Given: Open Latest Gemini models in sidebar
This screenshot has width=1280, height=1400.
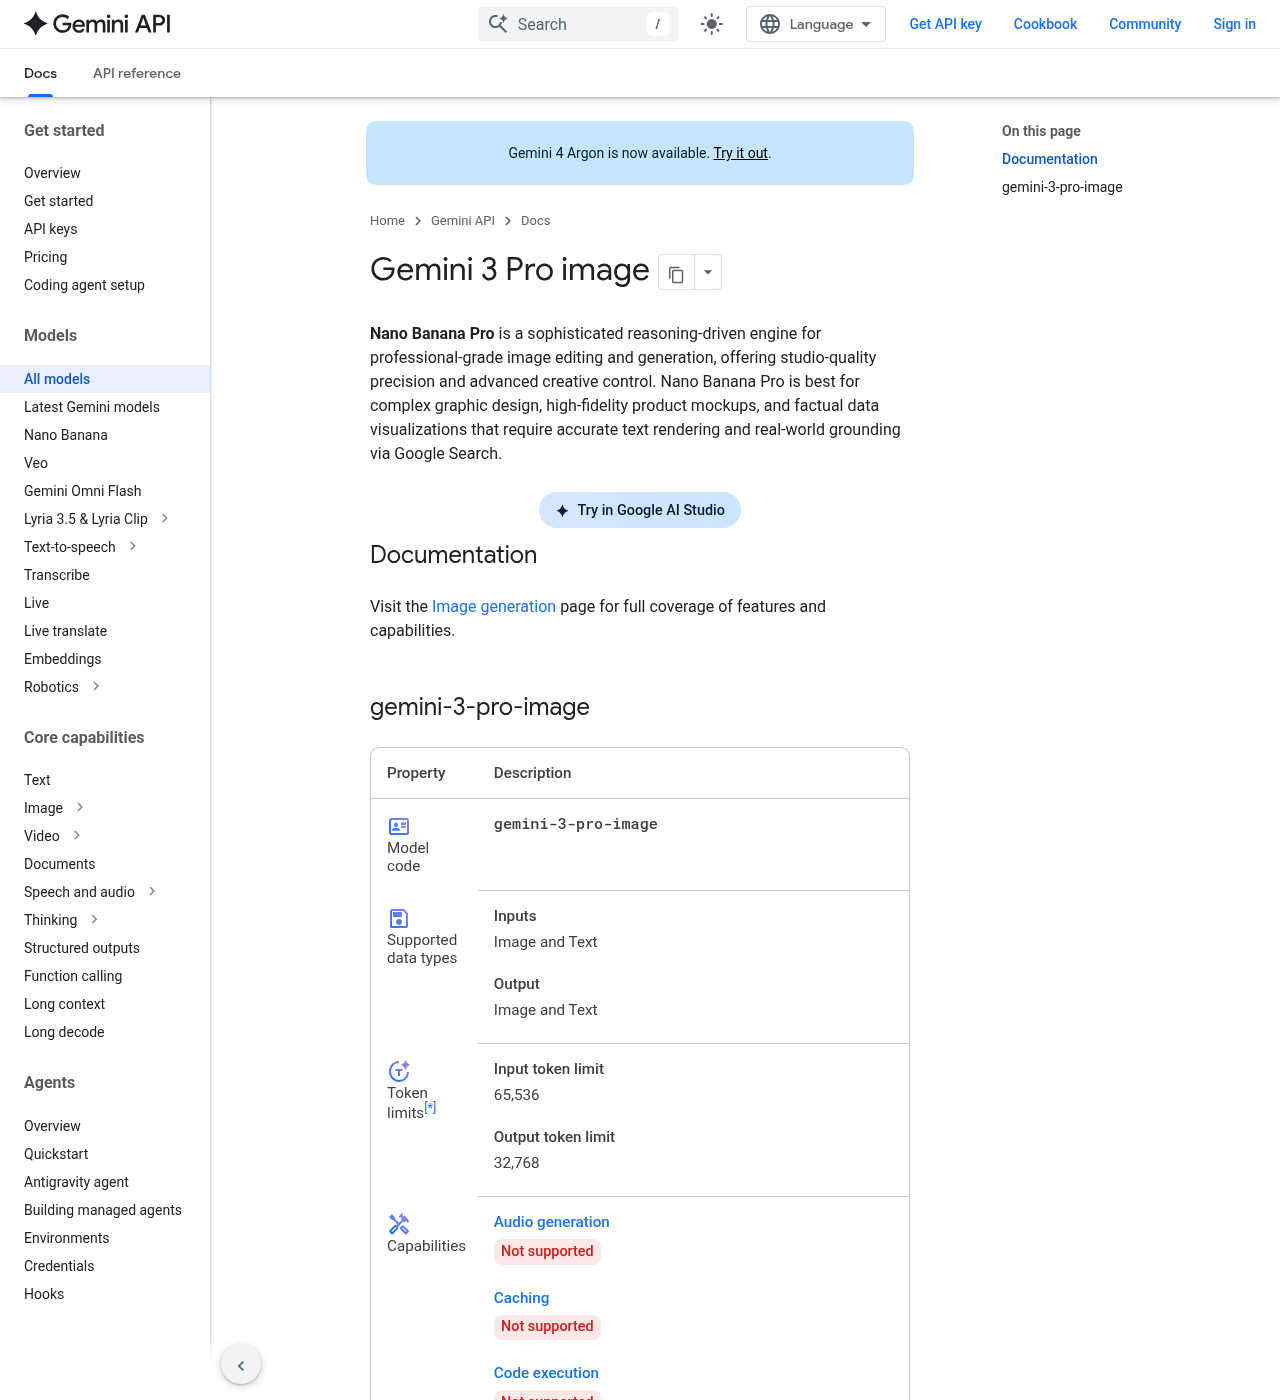Looking at the screenshot, I should coord(92,407).
